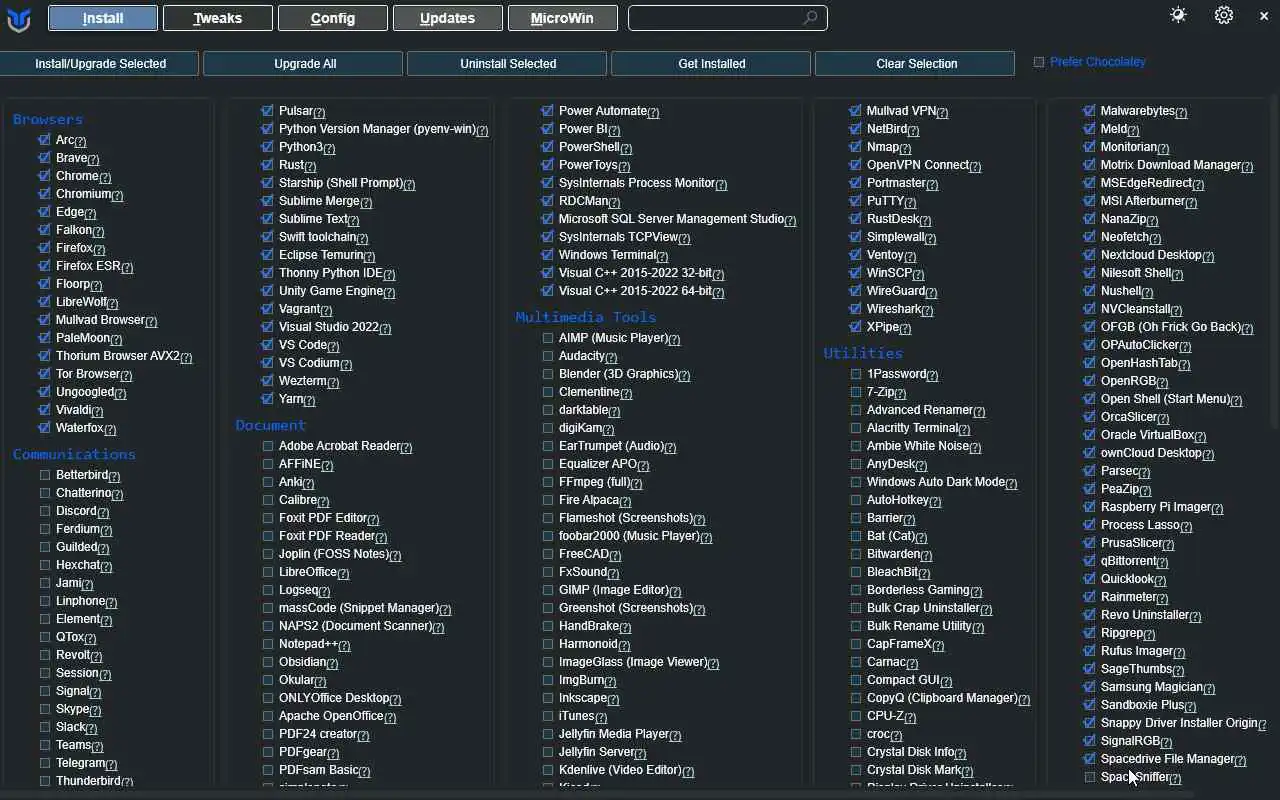
Task: Uncheck the Oracle VirtualBox checkbox
Action: coord(1089,435)
